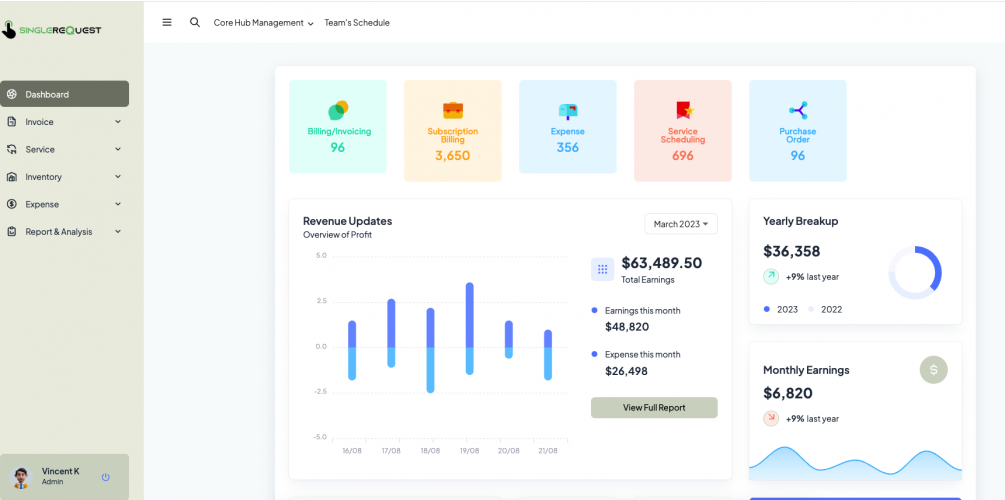Screen dimensions: 1005x500
Task: Open search with the magnifier icon
Action: 195,22
